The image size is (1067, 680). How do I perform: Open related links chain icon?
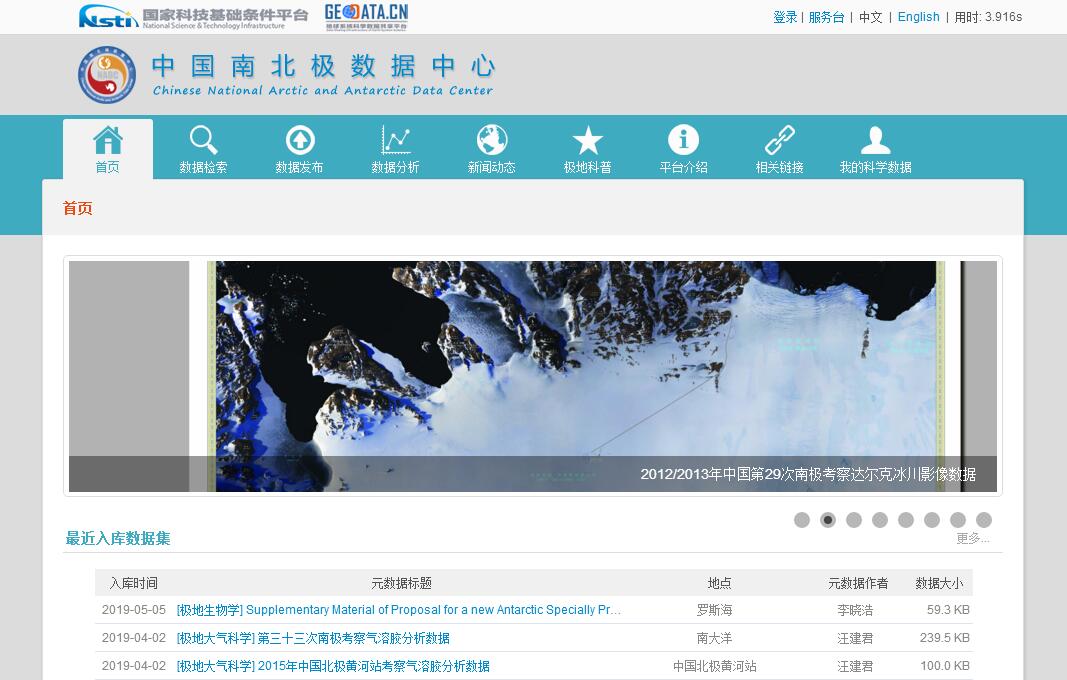(779, 141)
